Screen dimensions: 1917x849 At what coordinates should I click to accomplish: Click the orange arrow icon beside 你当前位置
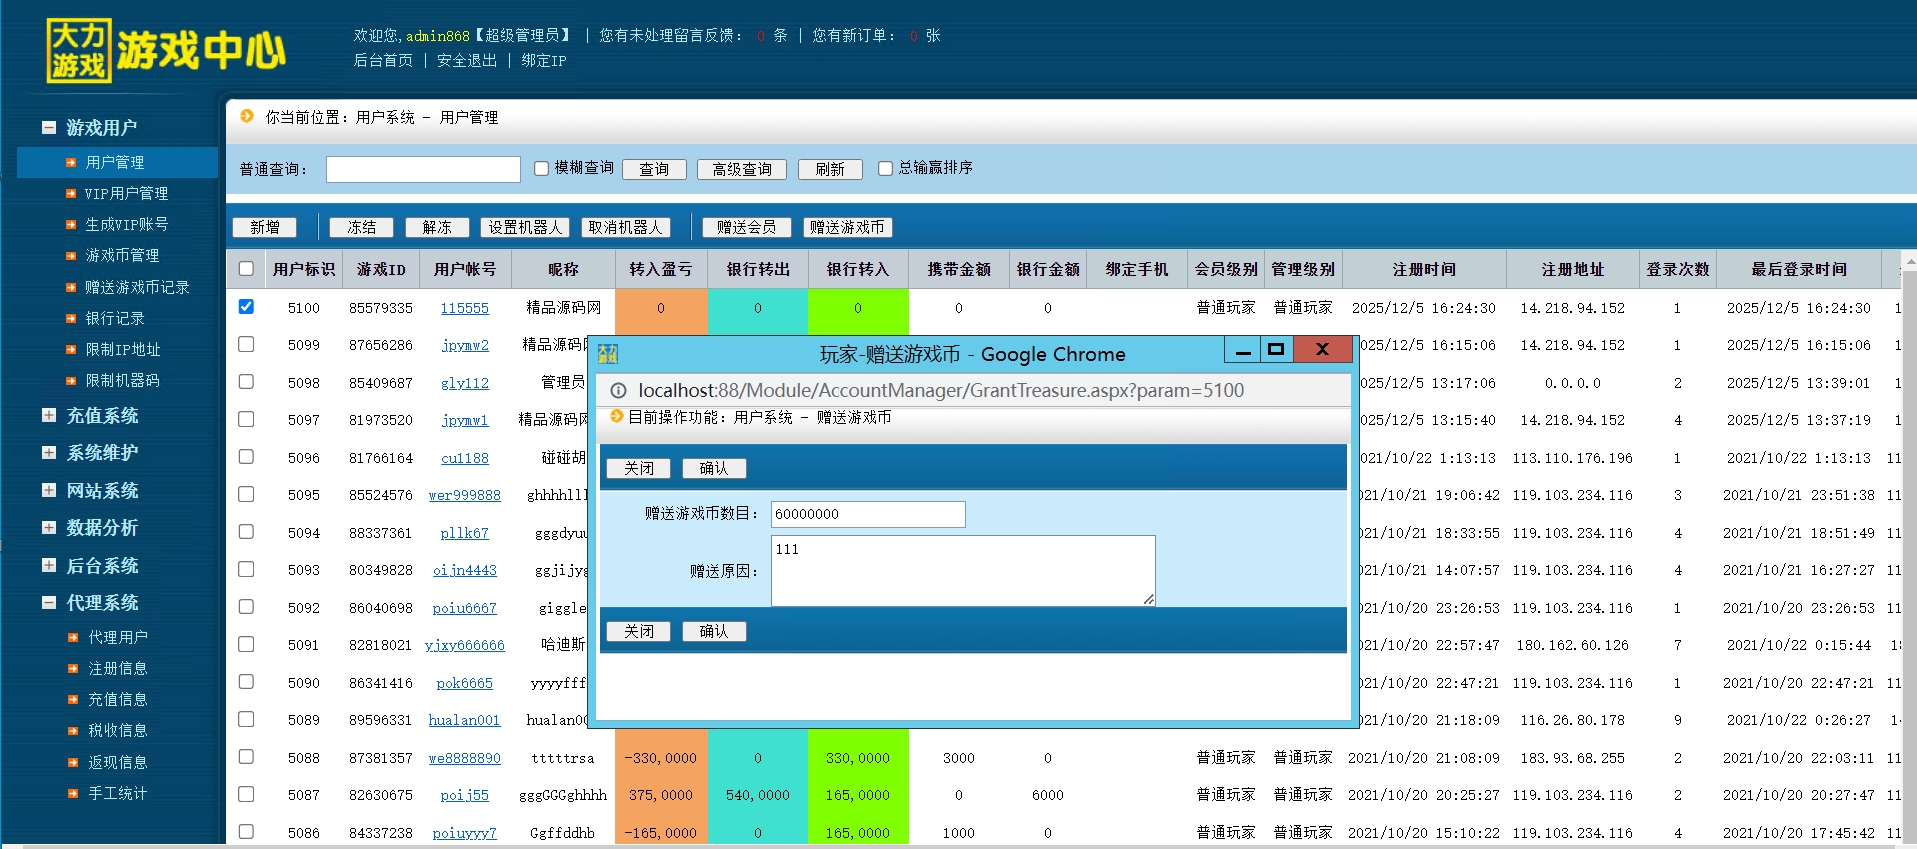click(x=247, y=117)
